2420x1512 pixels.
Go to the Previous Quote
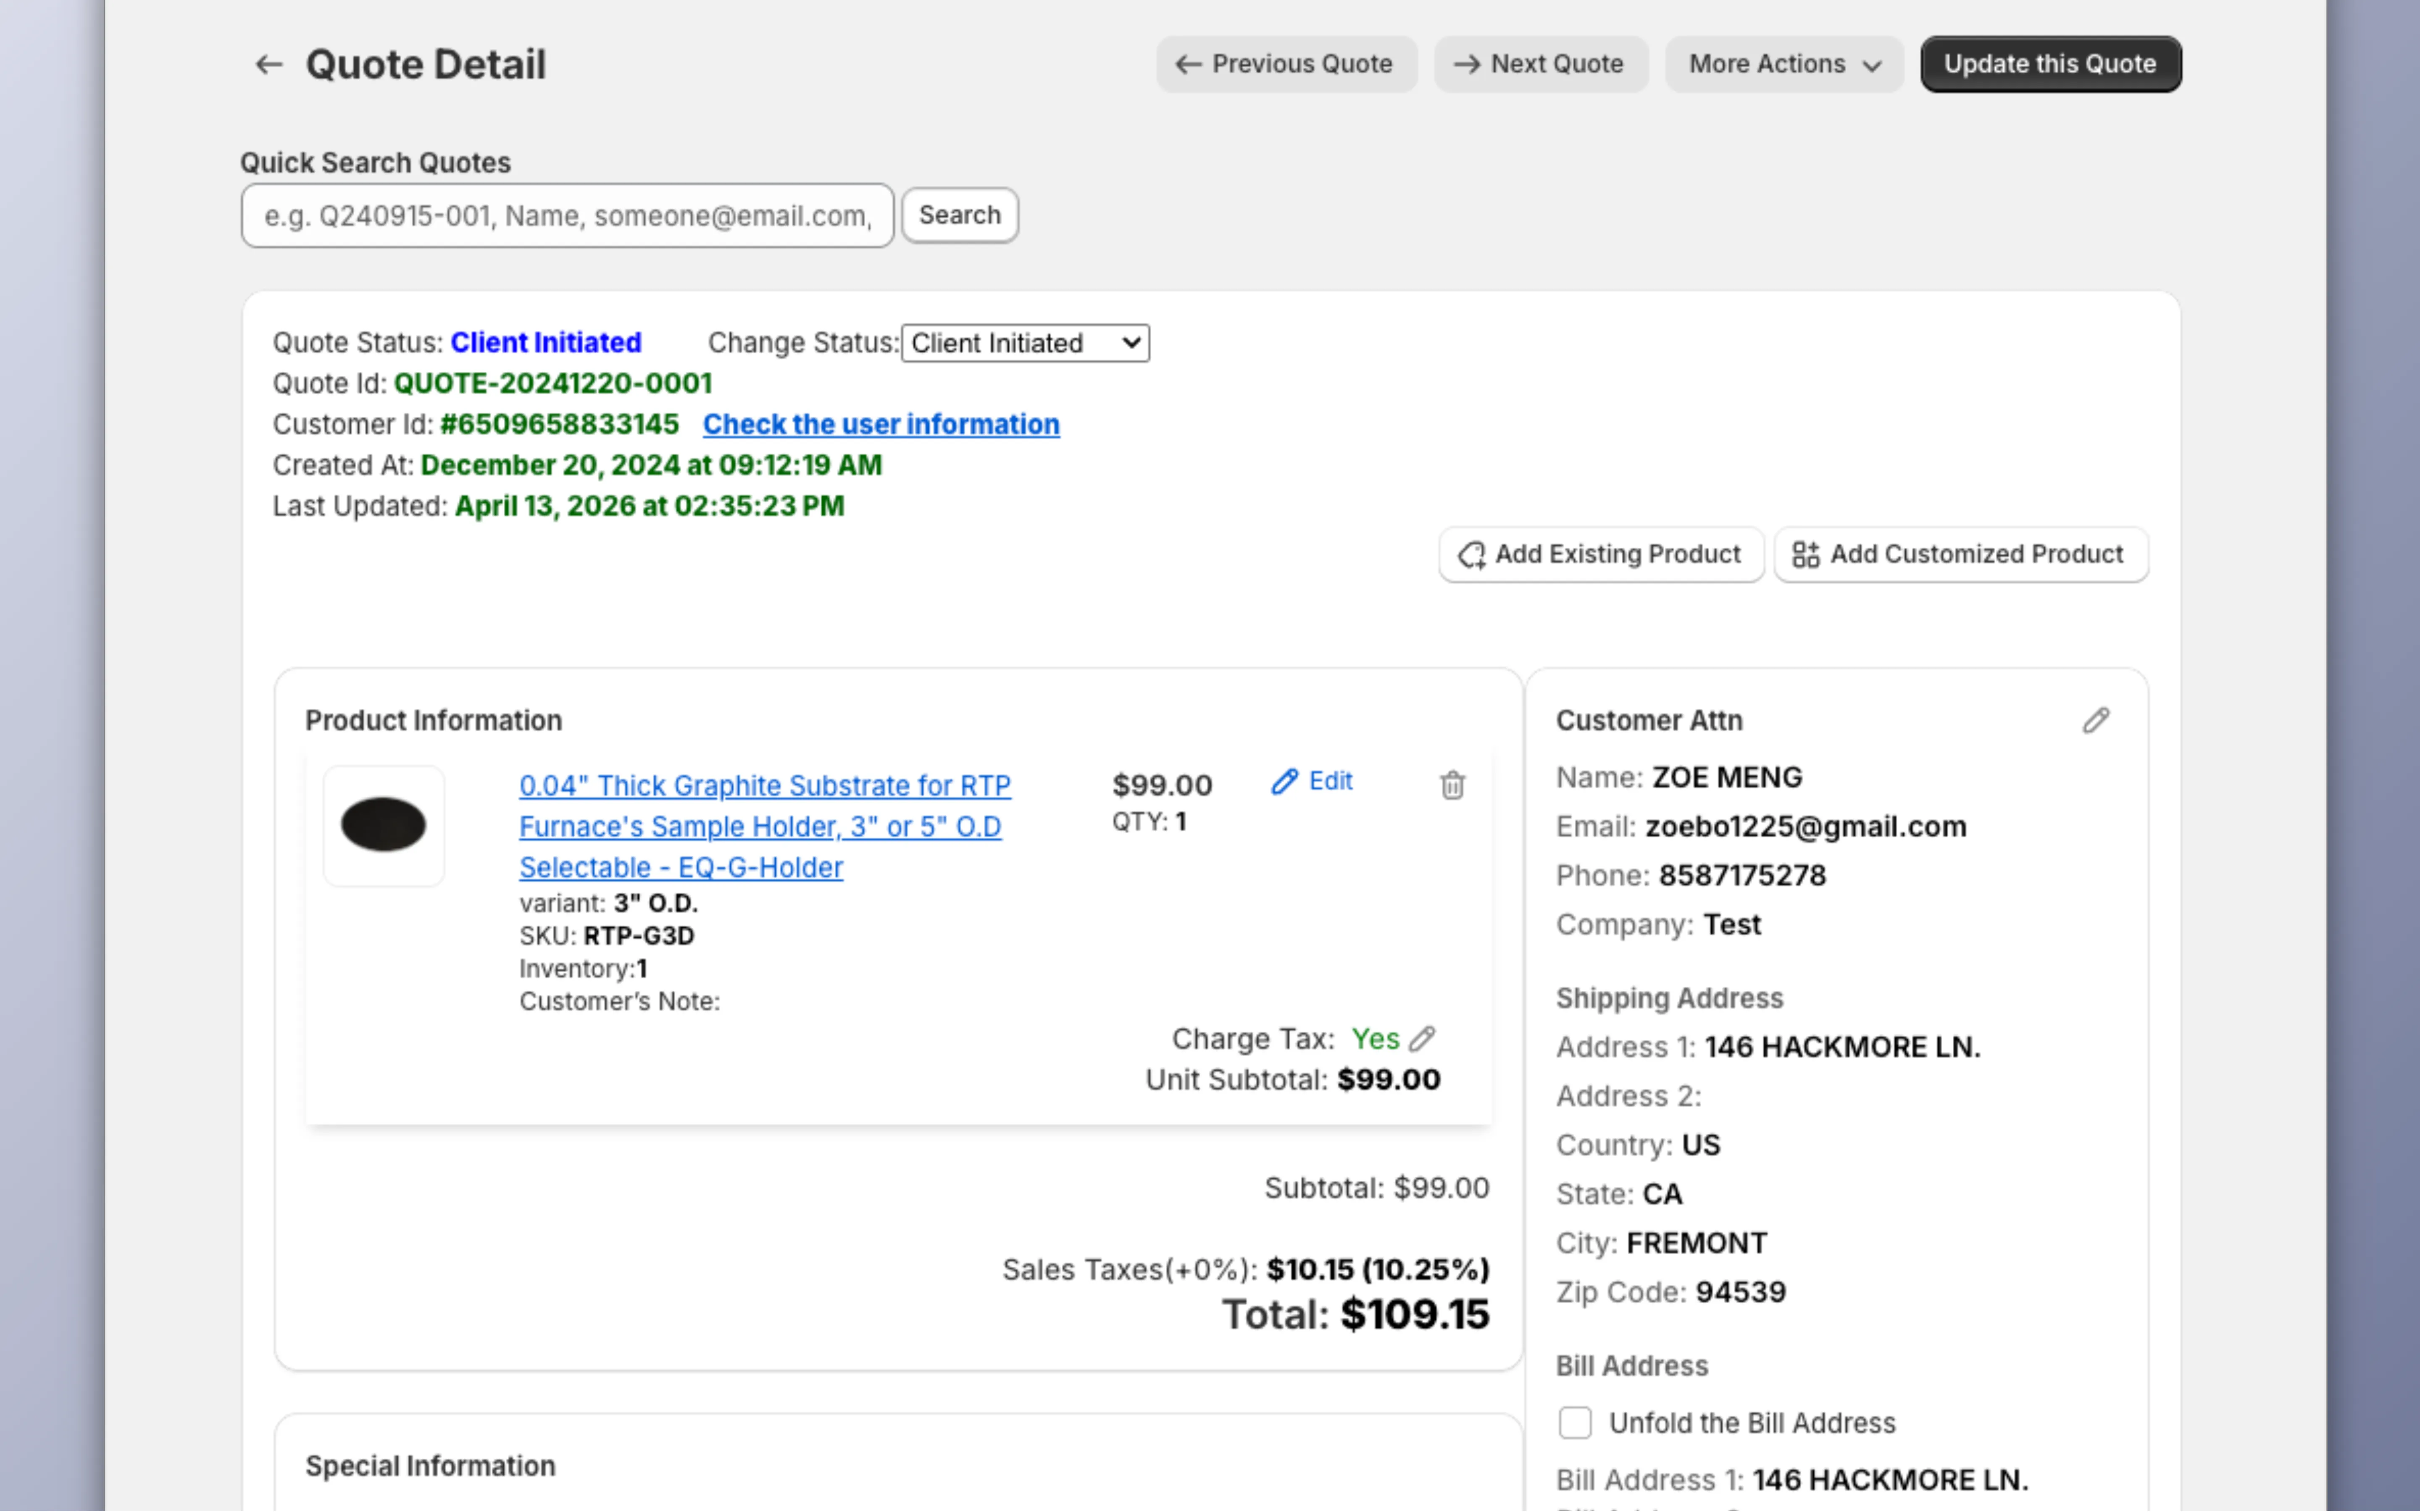pyautogui.click(x=1286, y=64)
